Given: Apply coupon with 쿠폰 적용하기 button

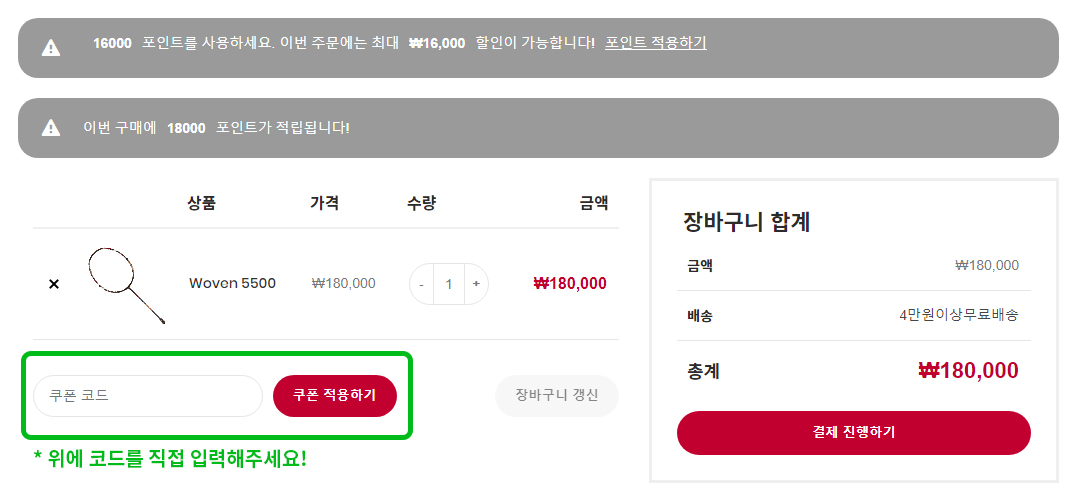Looking at the screenshot, I should click(x=335, y=395).
